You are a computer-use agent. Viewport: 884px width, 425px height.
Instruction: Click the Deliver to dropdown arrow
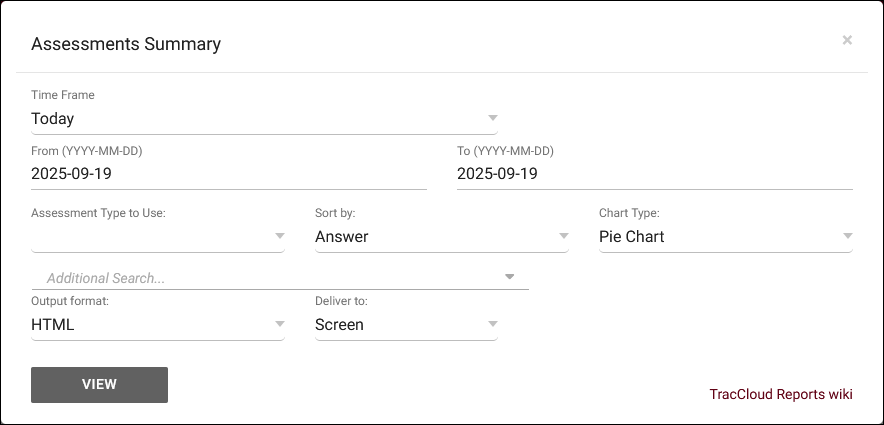(x=492, y=325)
